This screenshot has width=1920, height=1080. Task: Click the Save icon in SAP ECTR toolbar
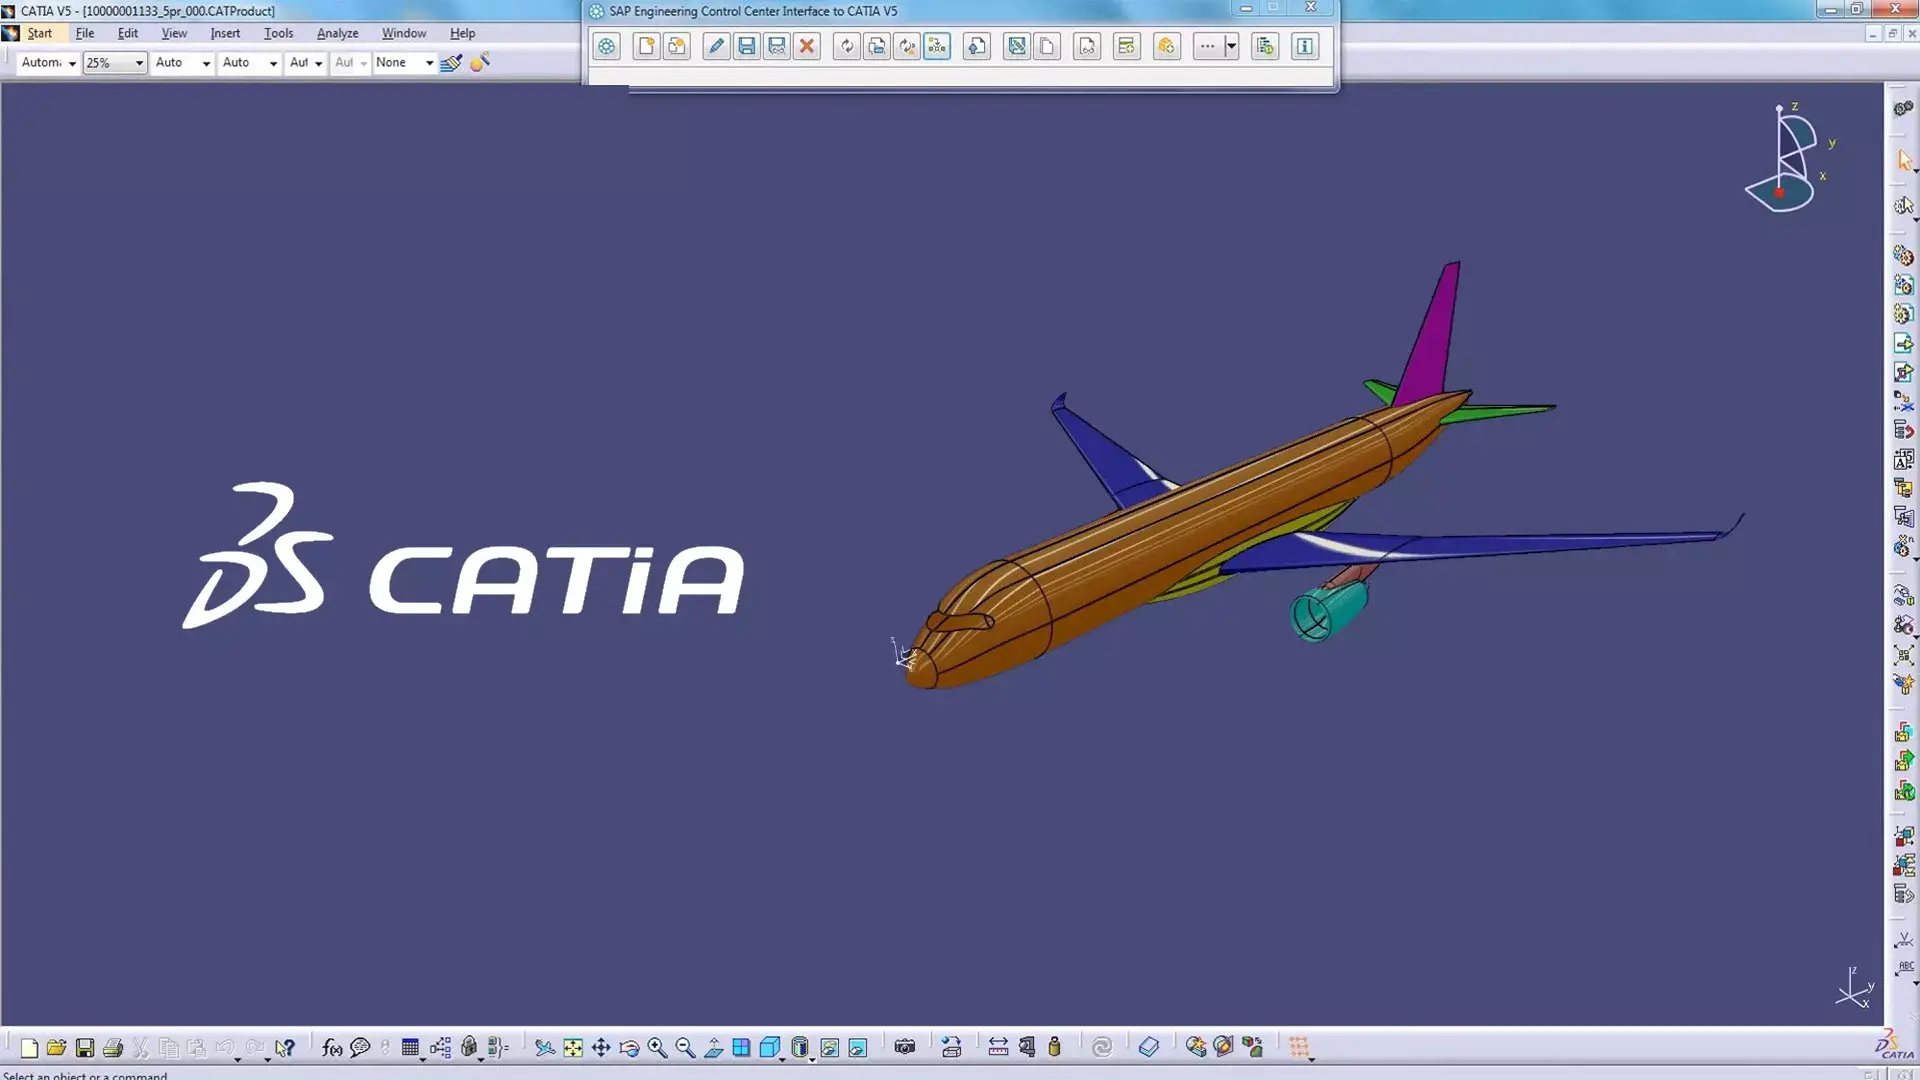[746, 46]
